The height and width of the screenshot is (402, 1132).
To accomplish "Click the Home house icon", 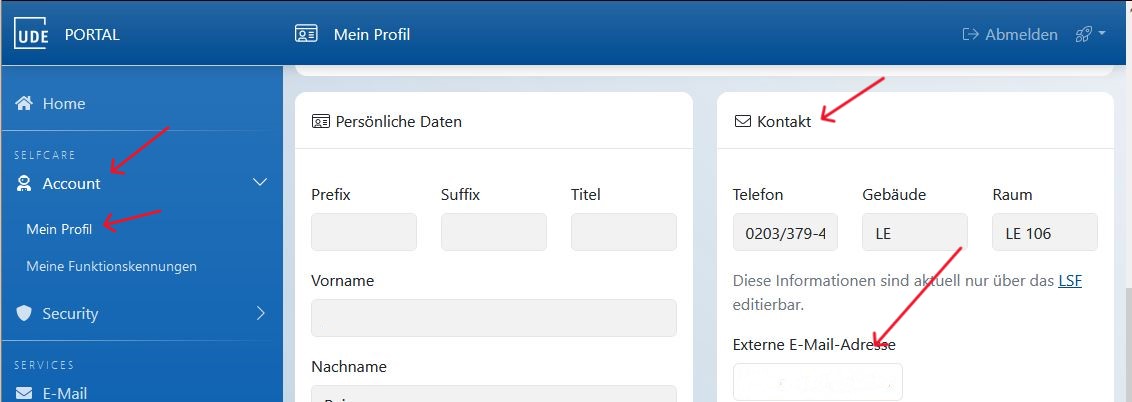I will pyautogui.click(x=24, y=103).
